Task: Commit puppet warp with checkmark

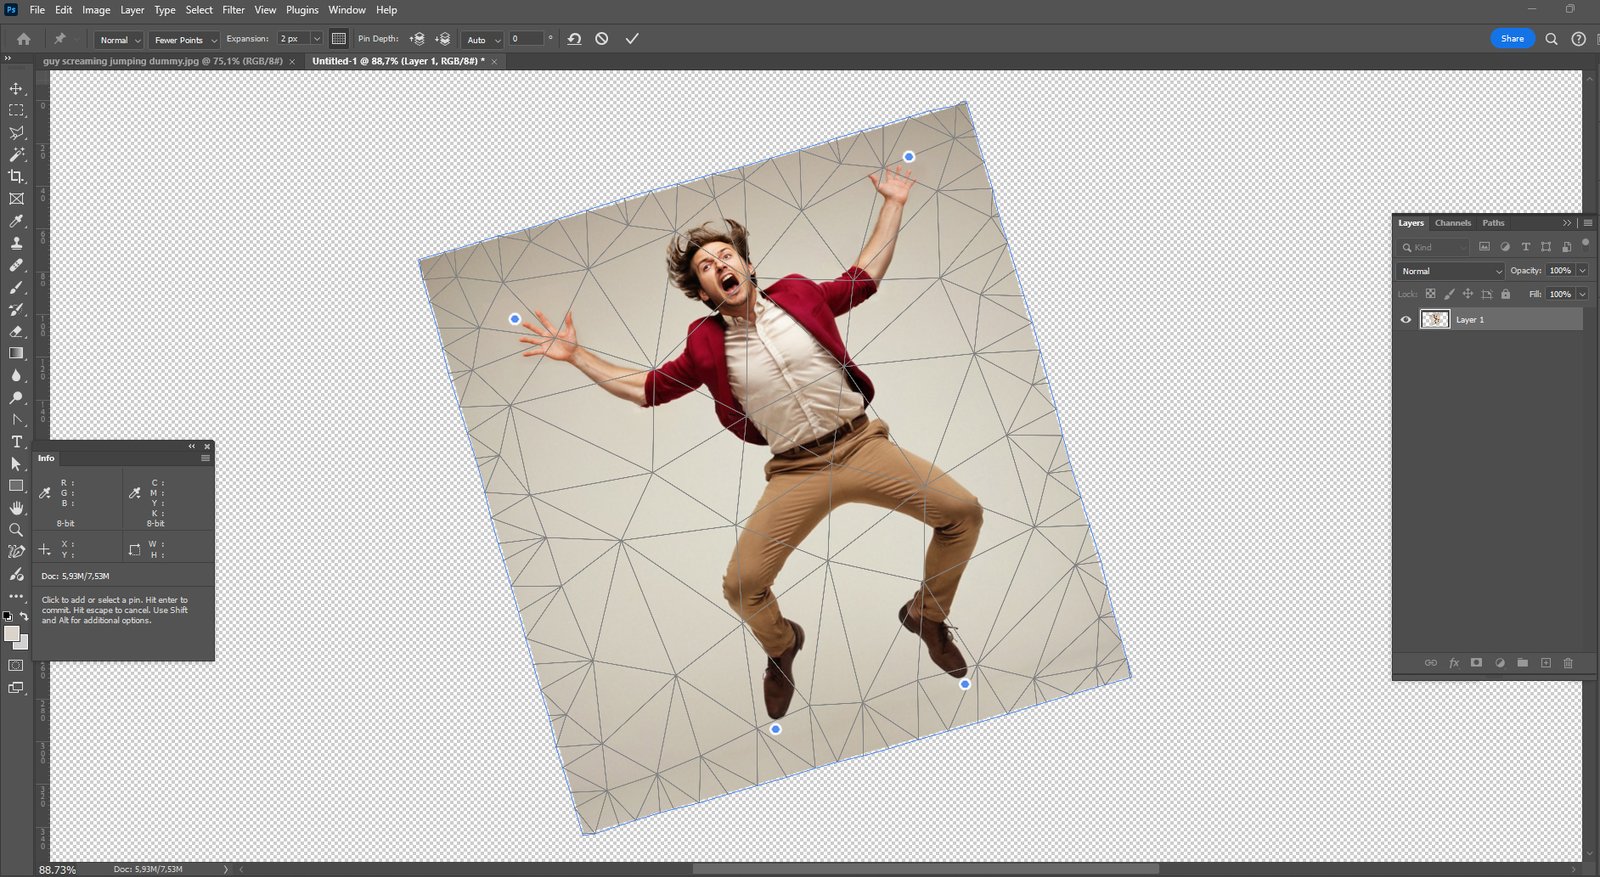Action: click(632, 39)
